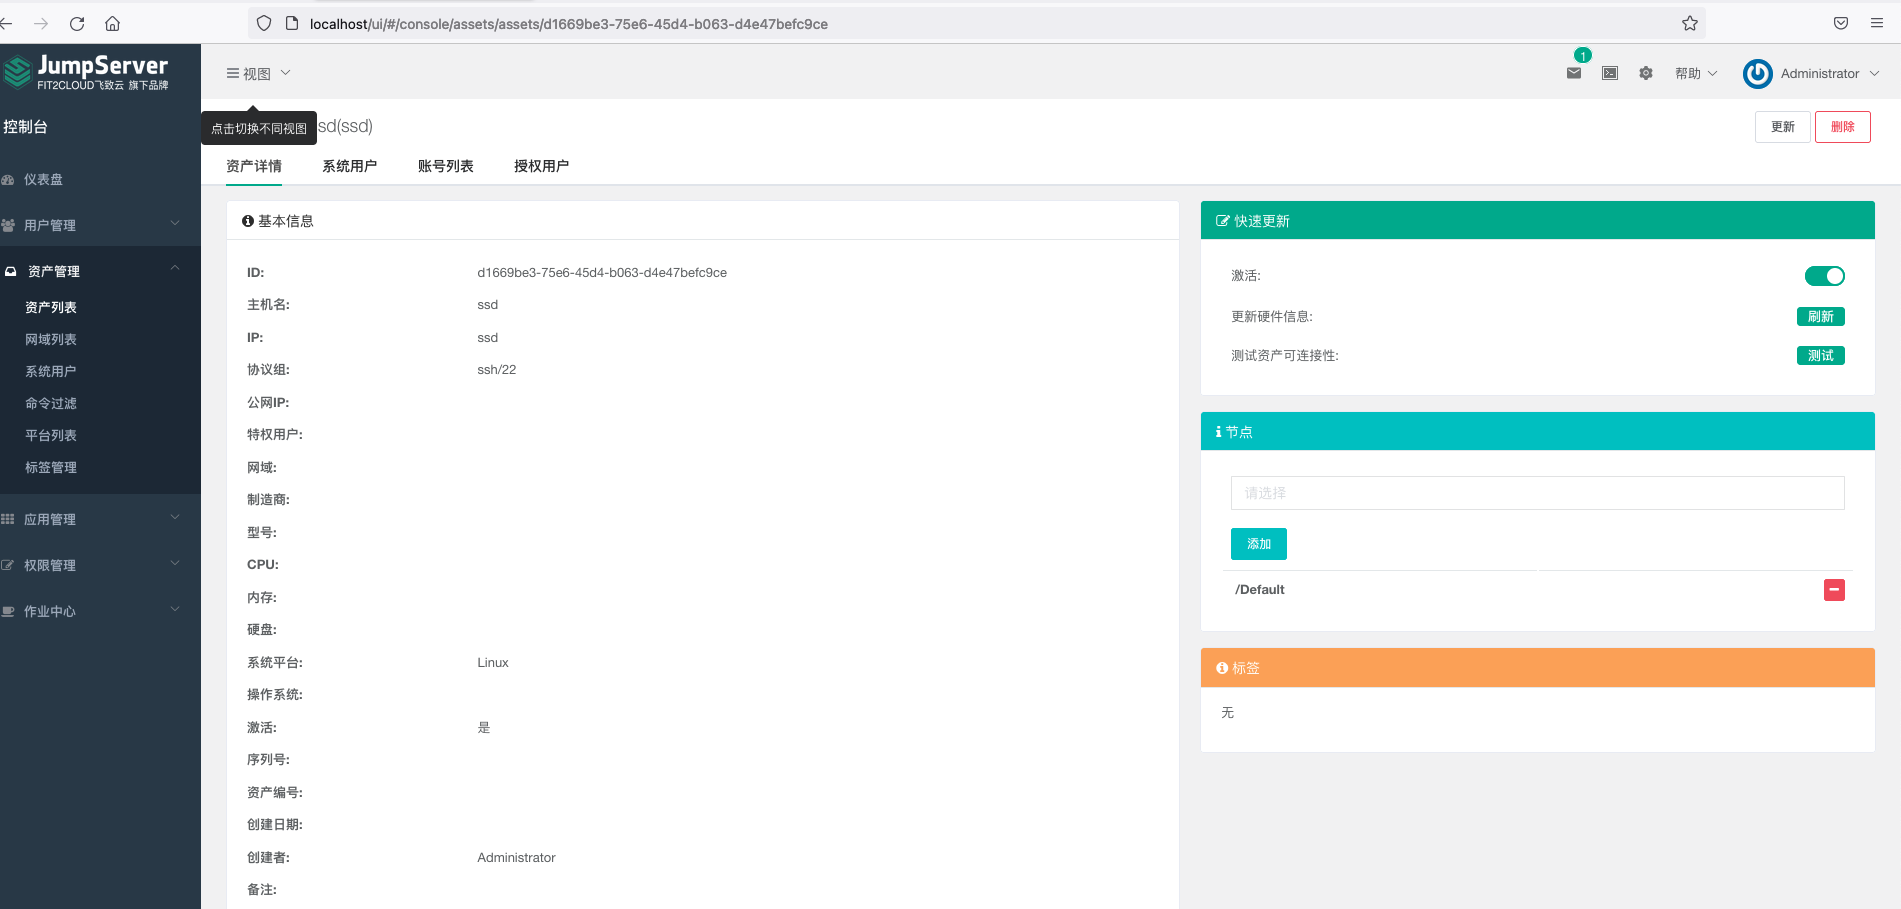Open system settings gear icon

coord(1646,73)
